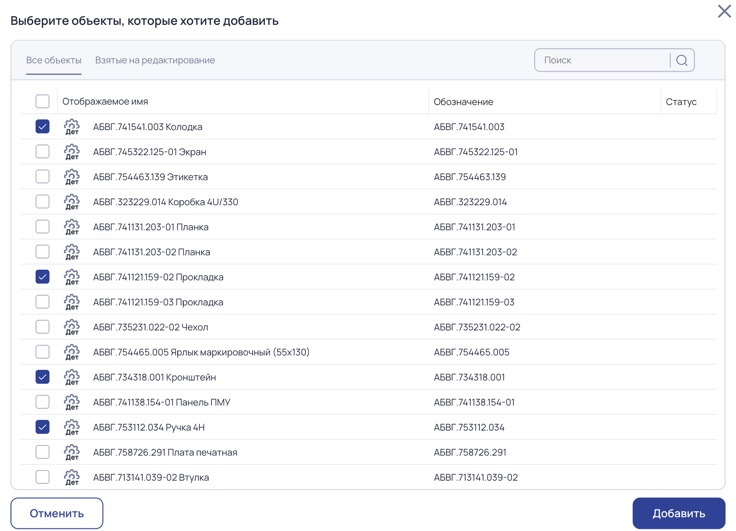Uncheck the 741121.159-02 Прокладка checkbox
736x531 pixels.
tap(42, 277)
